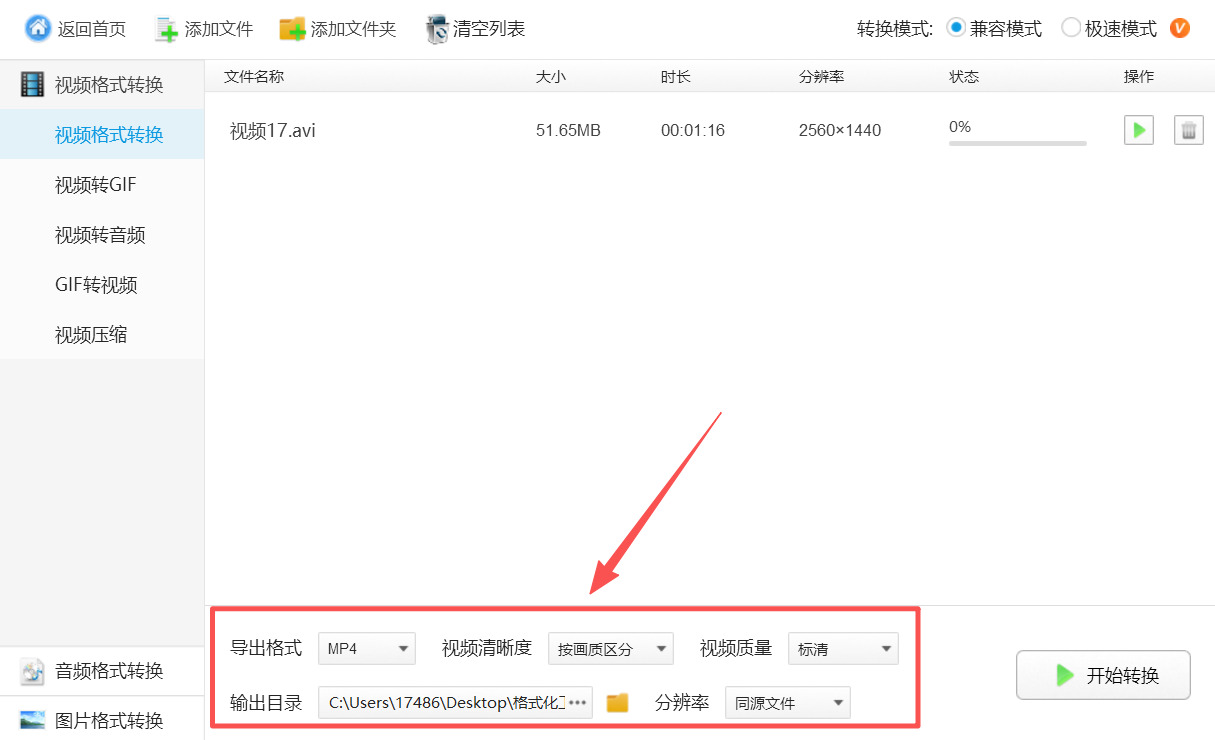Open the 图片格式转换 section
Image resolution: width=1215 pixels, height=740 pixels.
click(x=102, y=720)
